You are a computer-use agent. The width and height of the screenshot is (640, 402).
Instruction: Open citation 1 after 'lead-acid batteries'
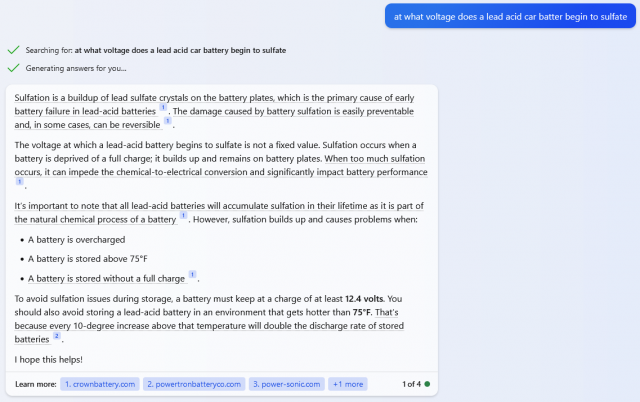pyautogui.click(x=163, y=107)
